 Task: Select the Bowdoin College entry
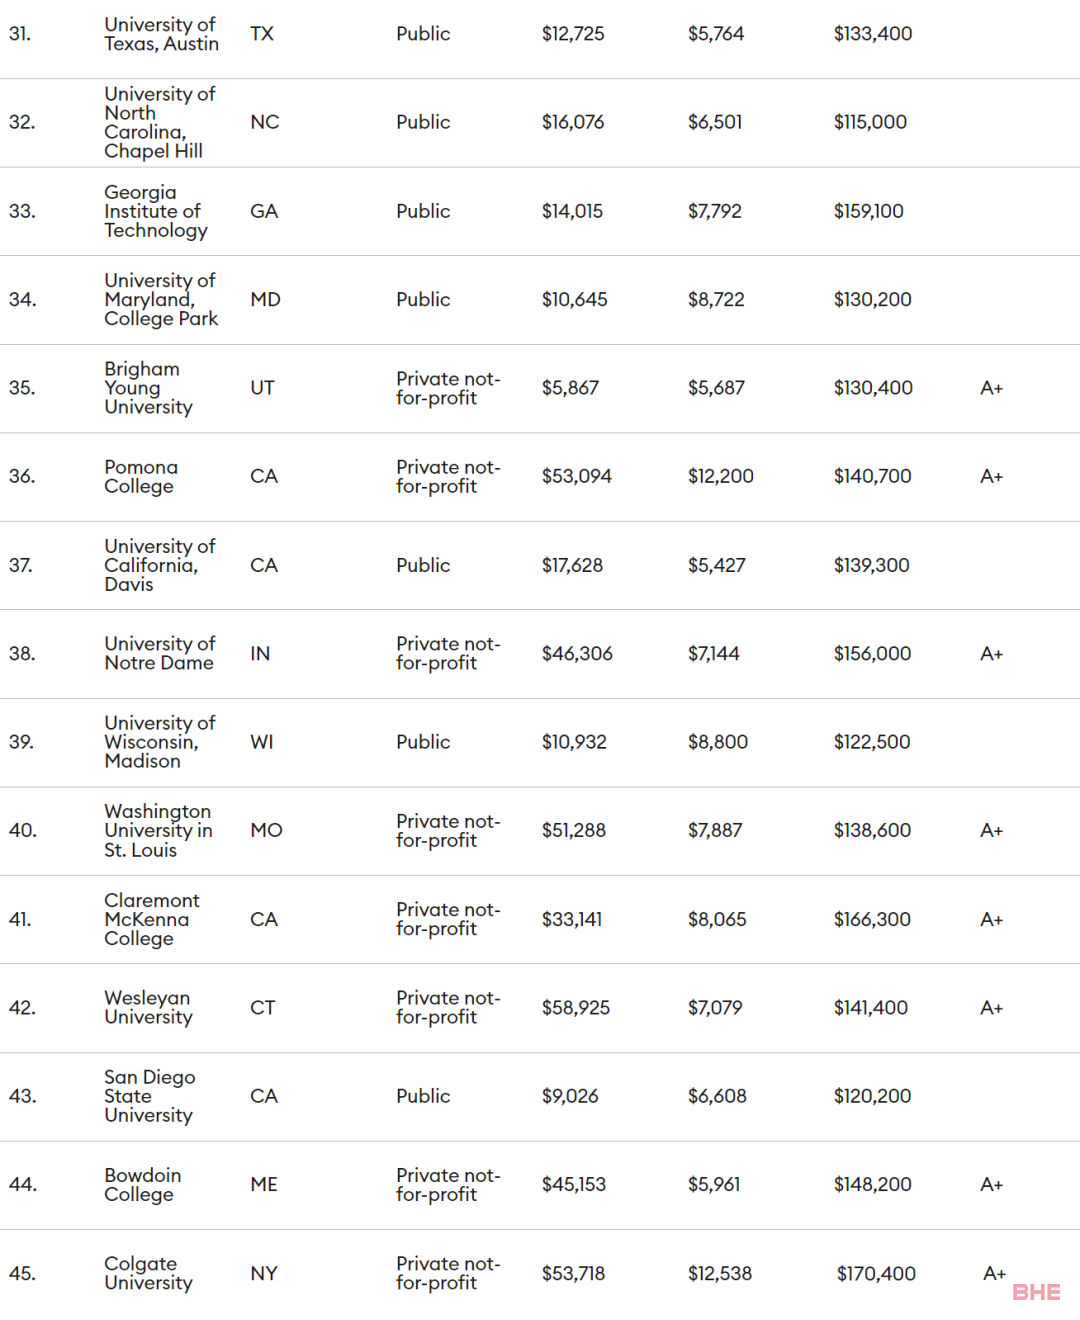(143, 1184)
